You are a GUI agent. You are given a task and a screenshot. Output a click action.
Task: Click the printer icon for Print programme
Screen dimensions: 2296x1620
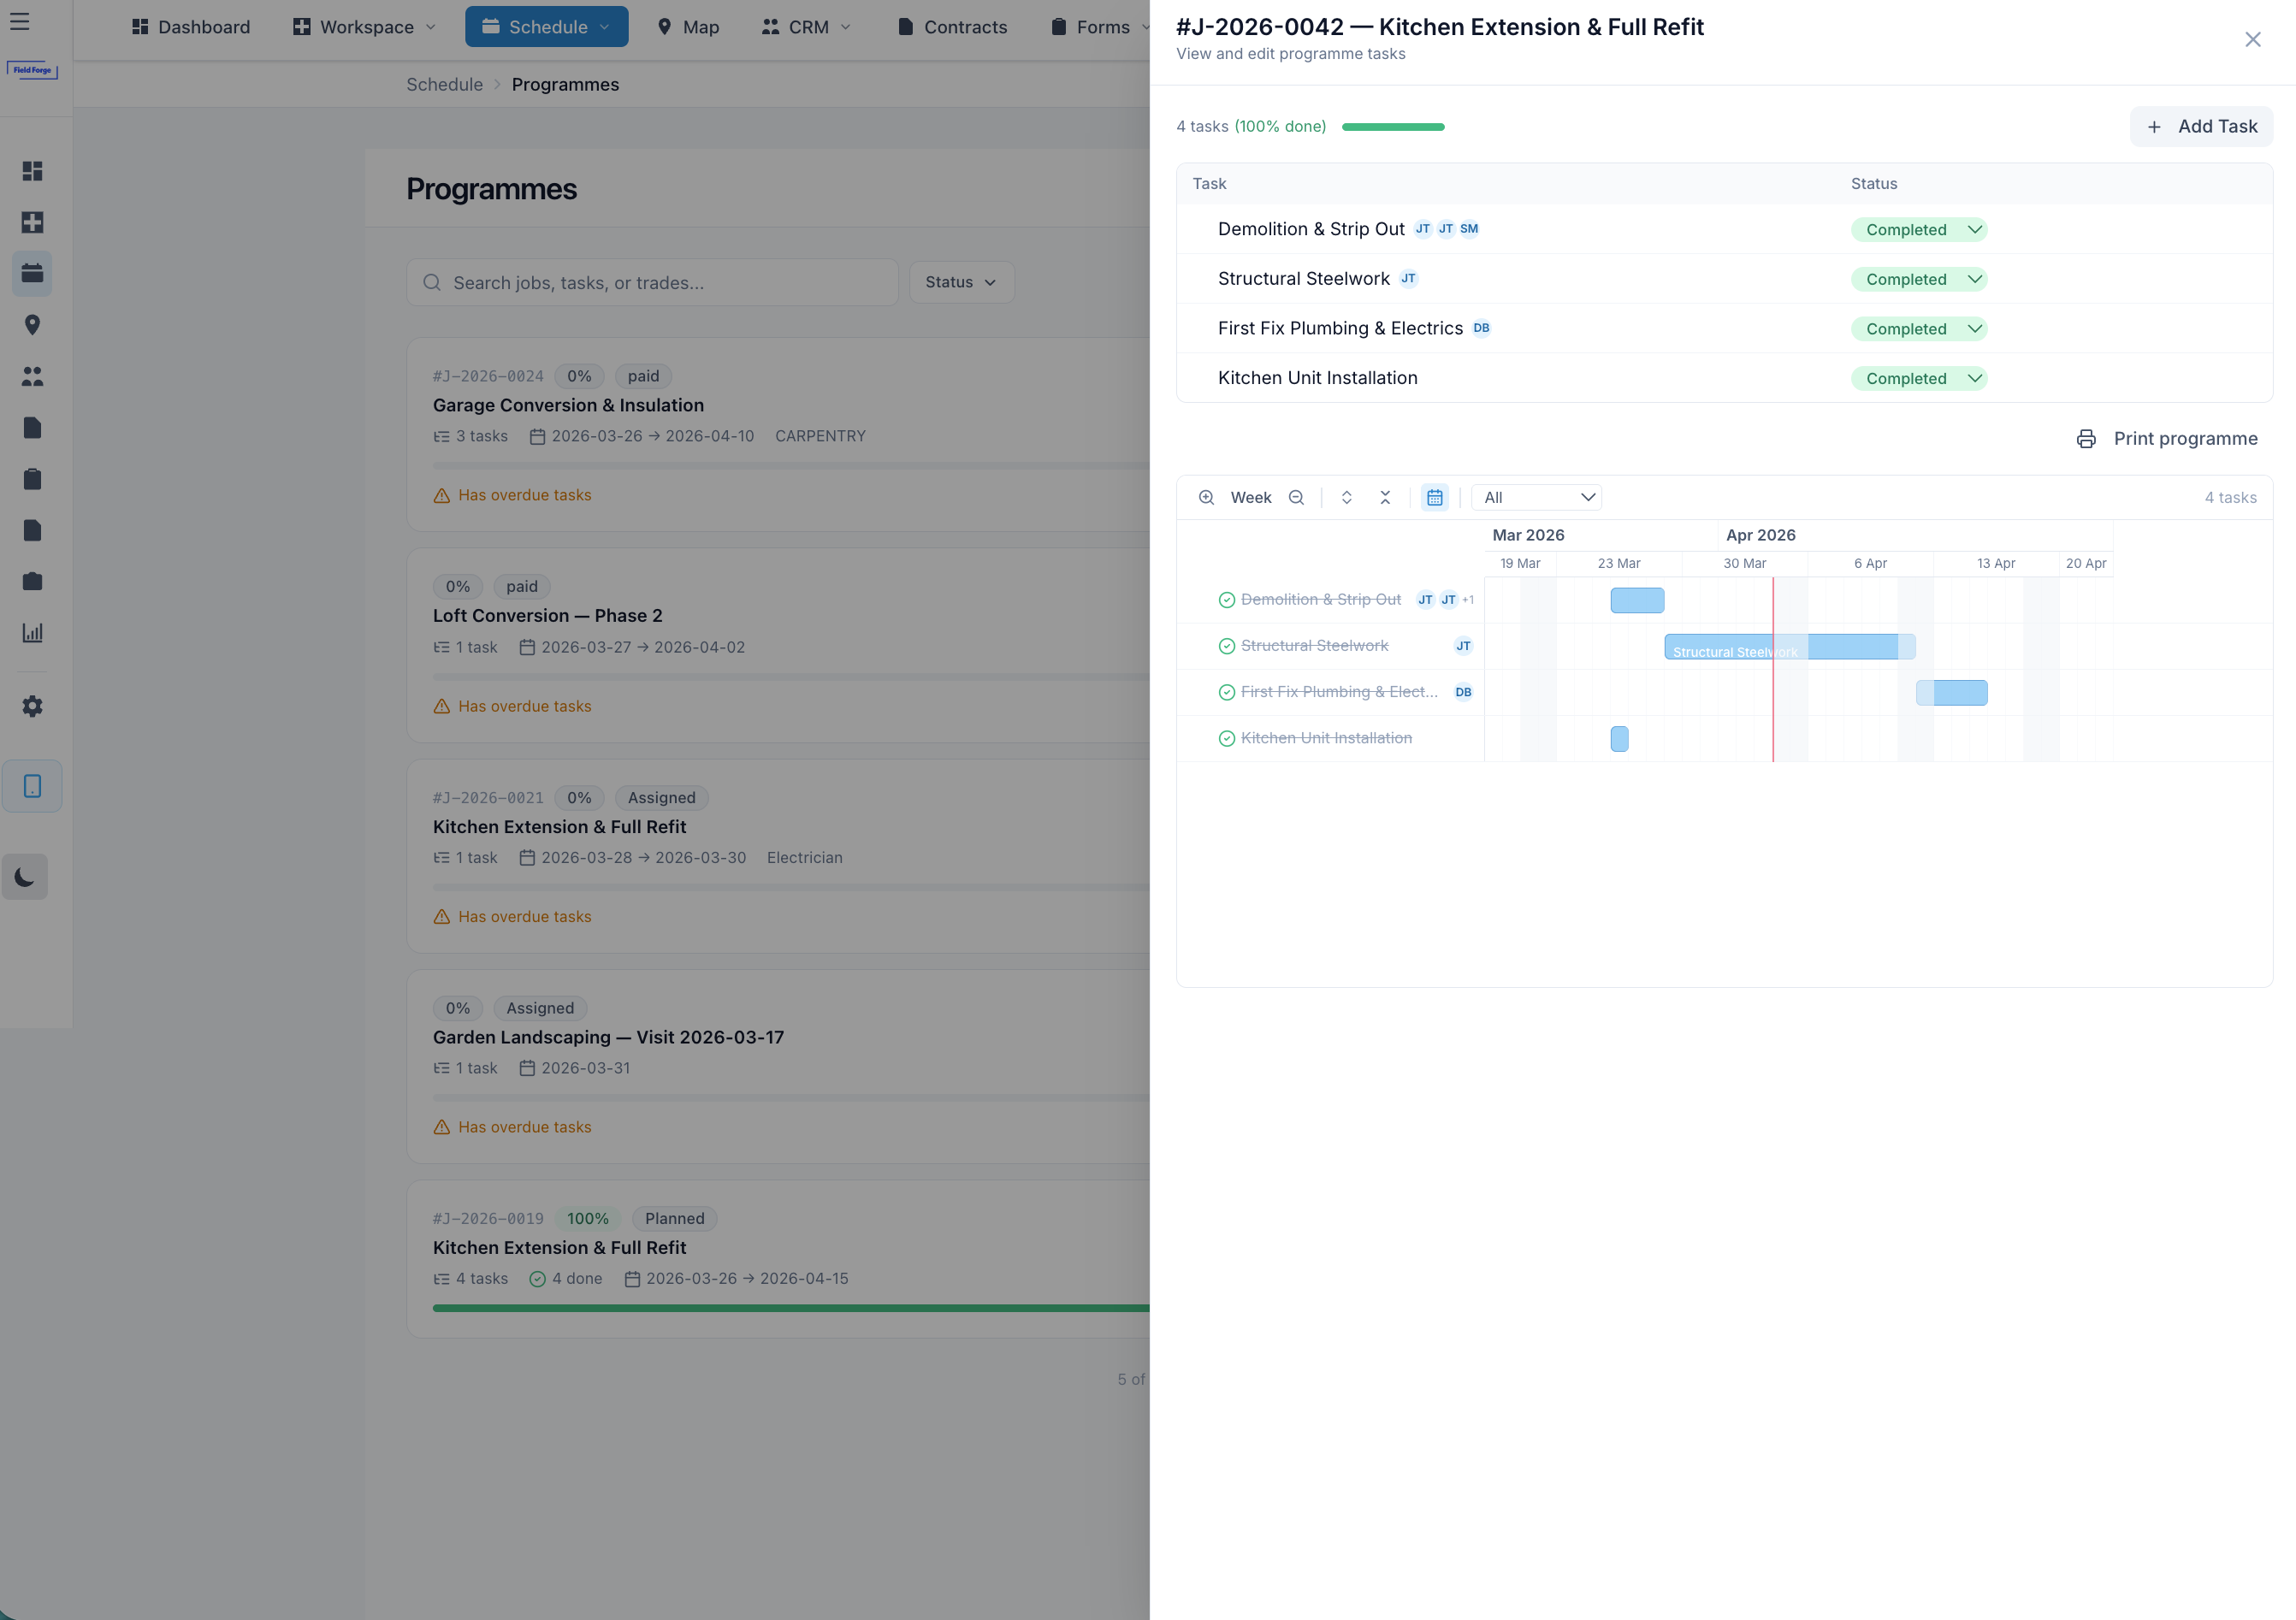2086,439
